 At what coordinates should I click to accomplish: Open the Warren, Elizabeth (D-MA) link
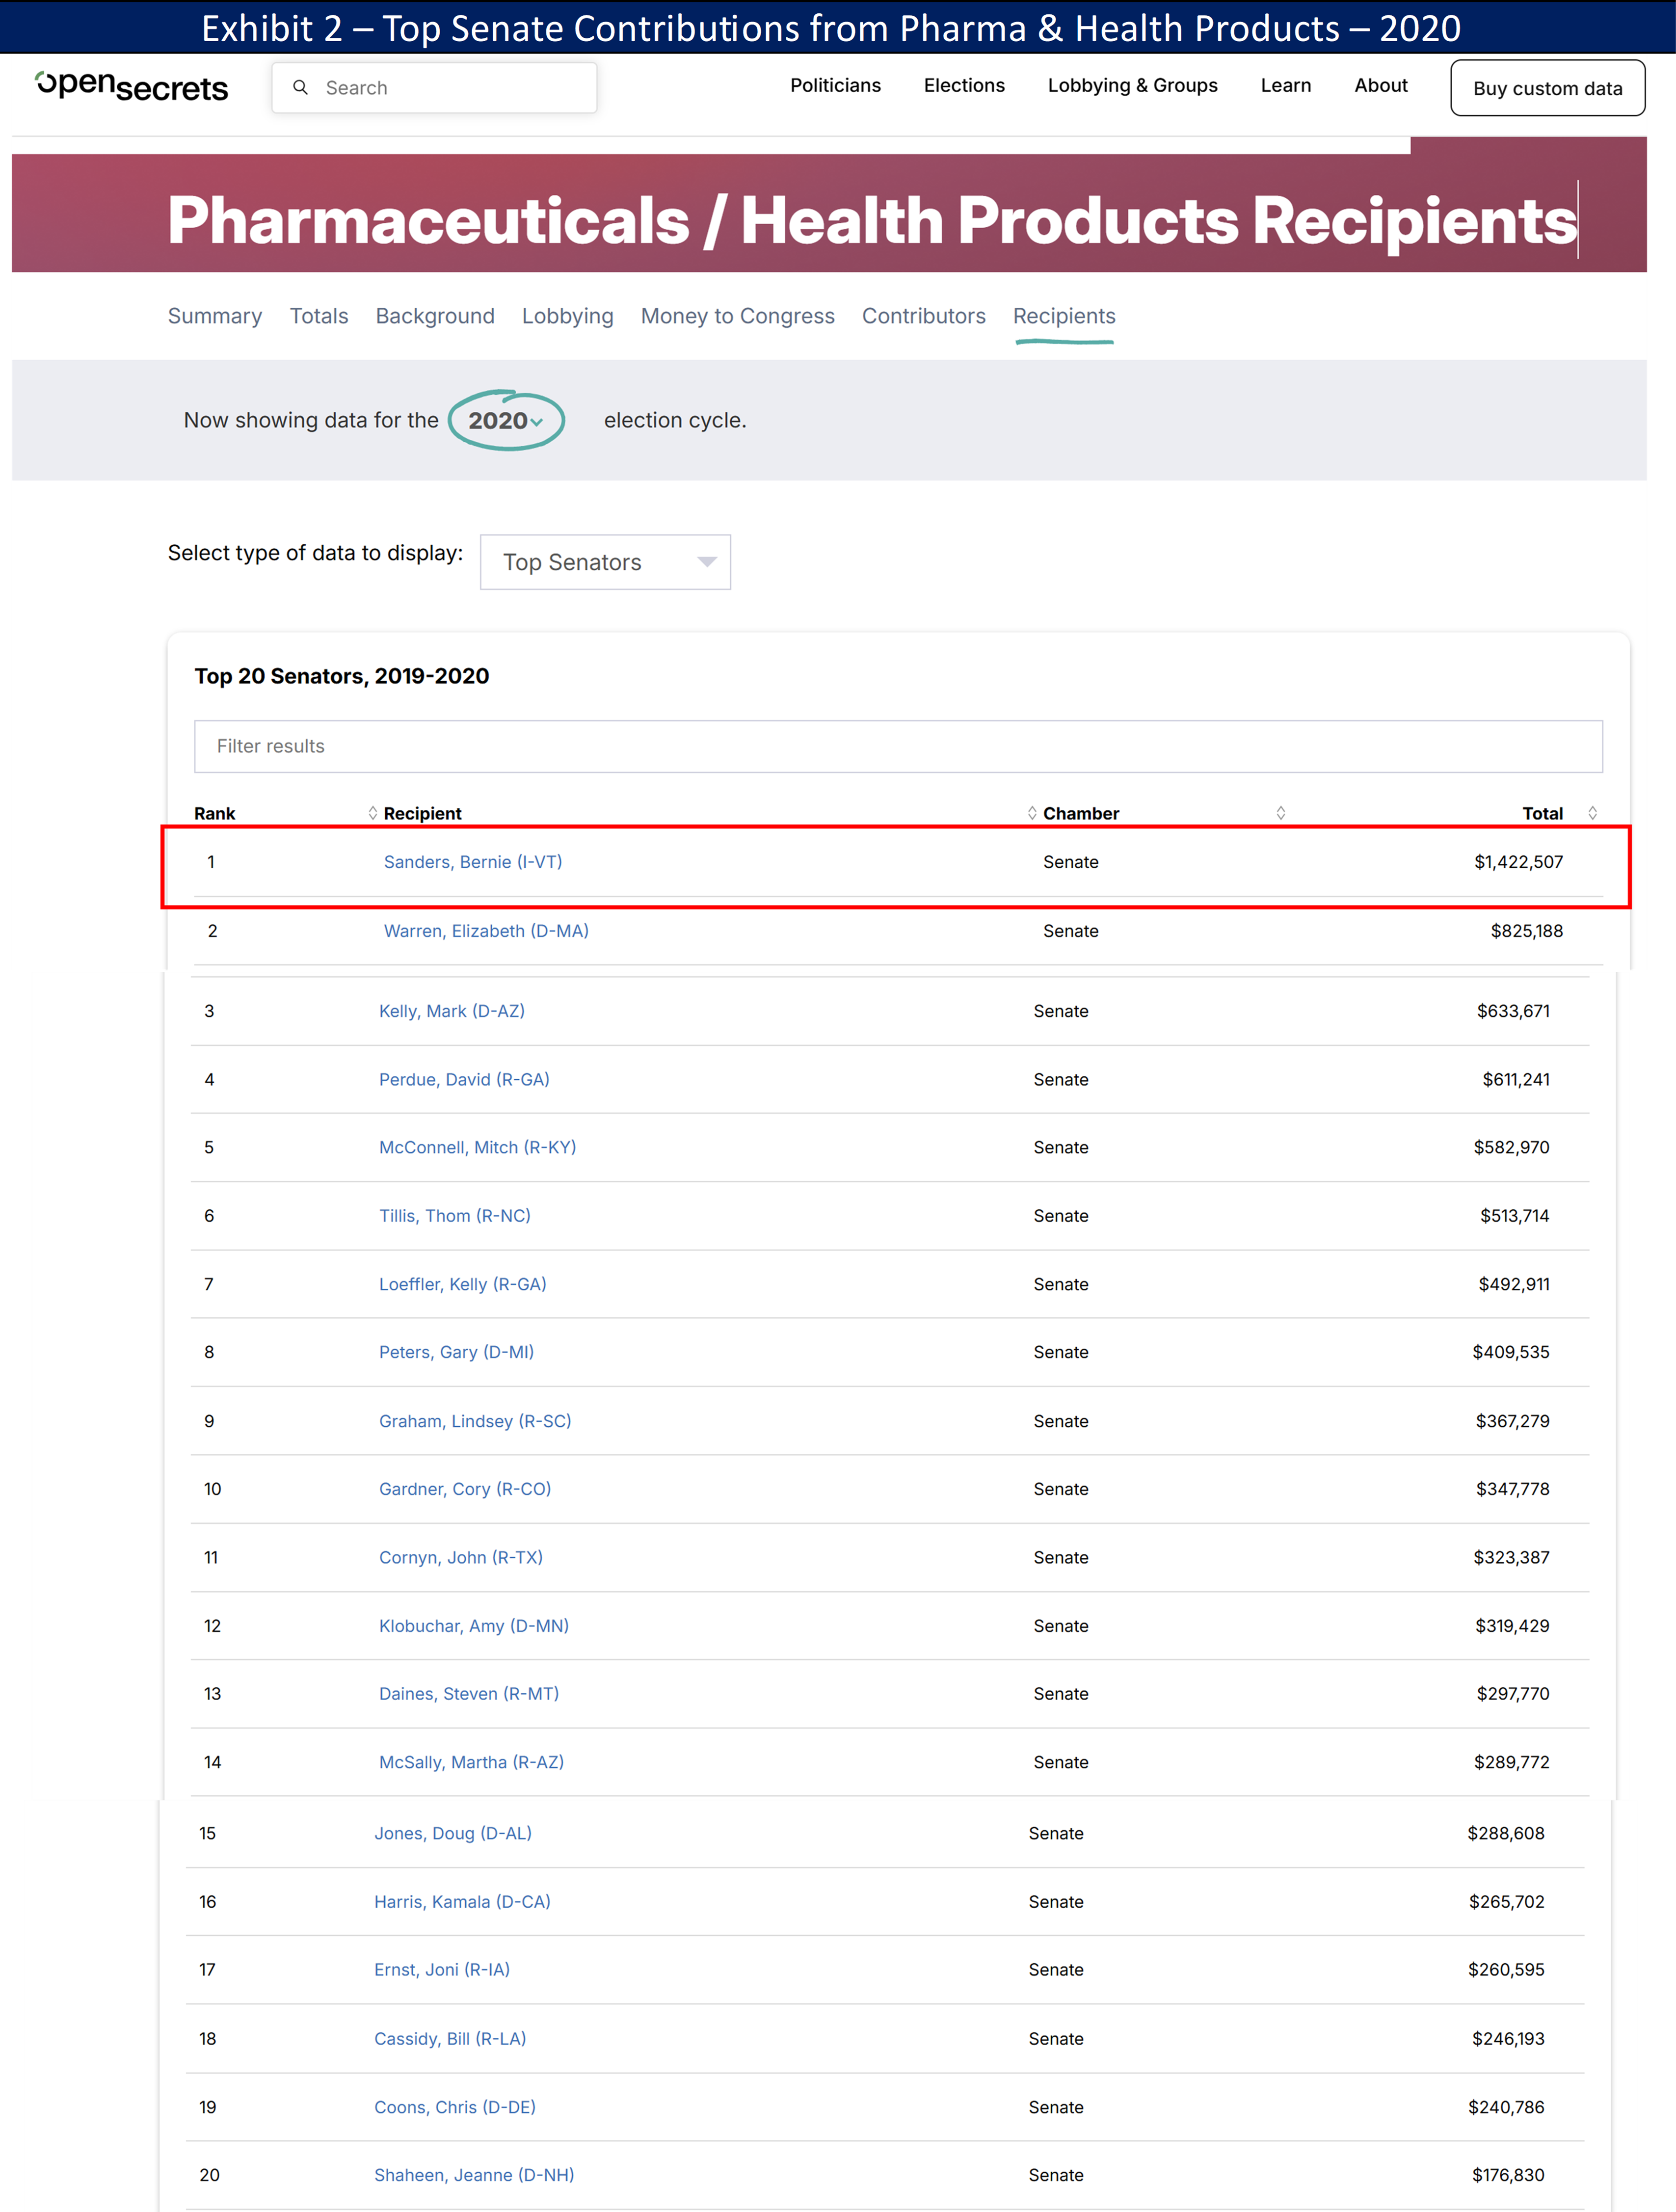tap(486, 931)
